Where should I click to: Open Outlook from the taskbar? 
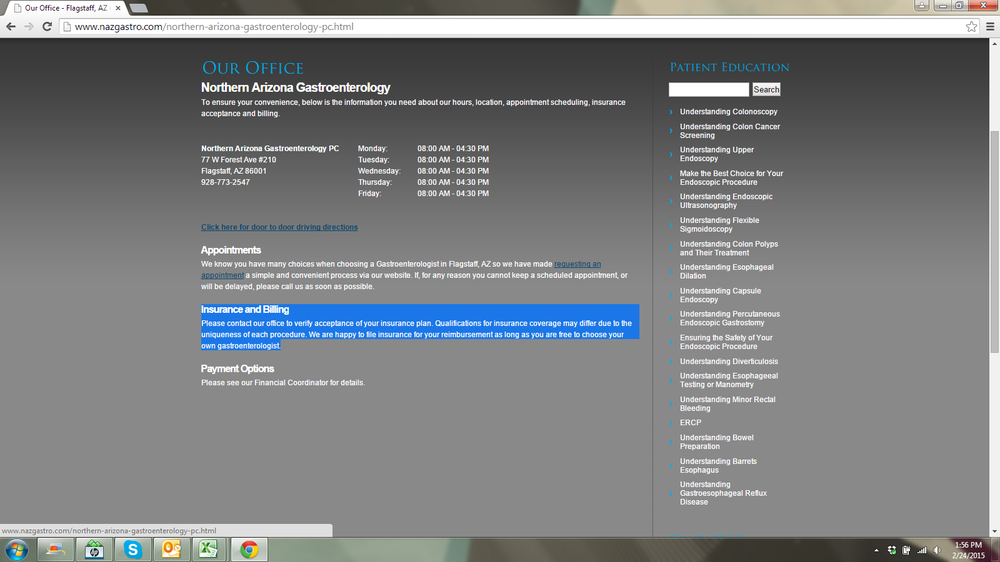(171, 550)
